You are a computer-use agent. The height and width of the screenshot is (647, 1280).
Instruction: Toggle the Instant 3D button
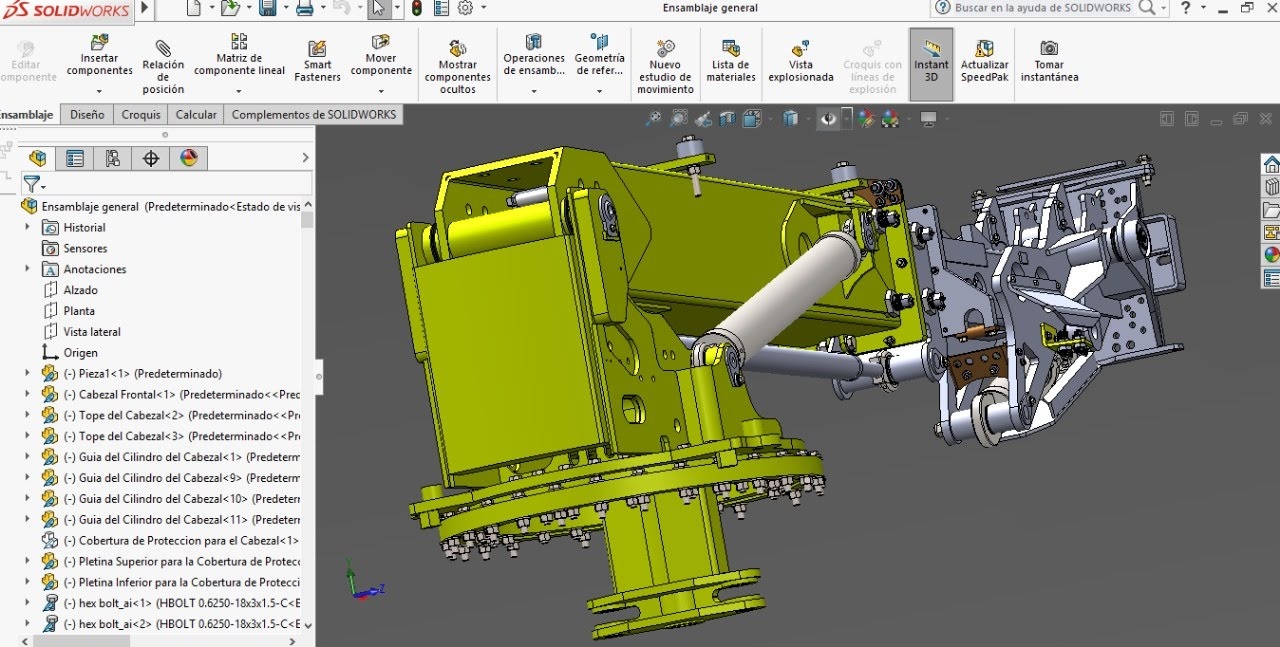coord(931,63)
